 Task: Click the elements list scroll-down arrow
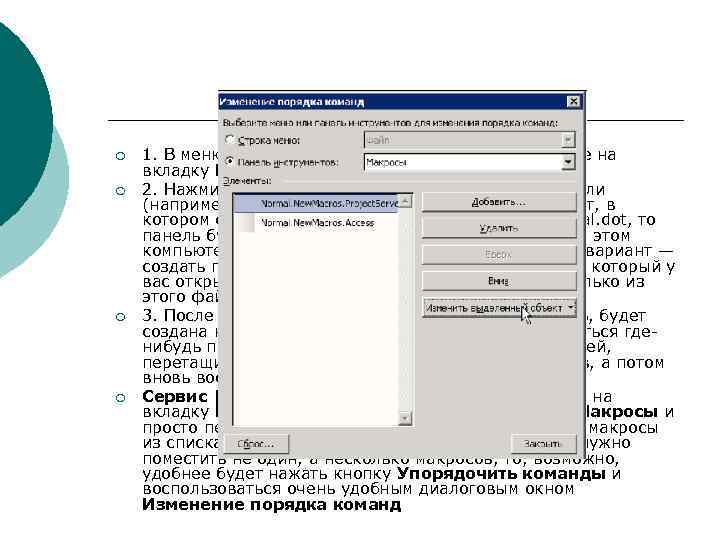(405, 418)
